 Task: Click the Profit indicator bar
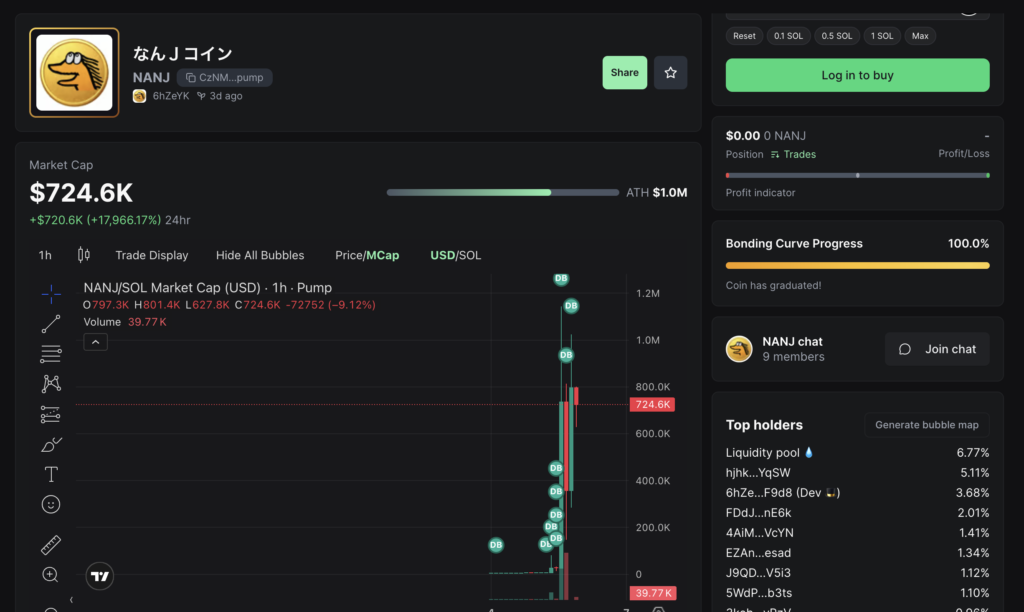pos(857,175)
